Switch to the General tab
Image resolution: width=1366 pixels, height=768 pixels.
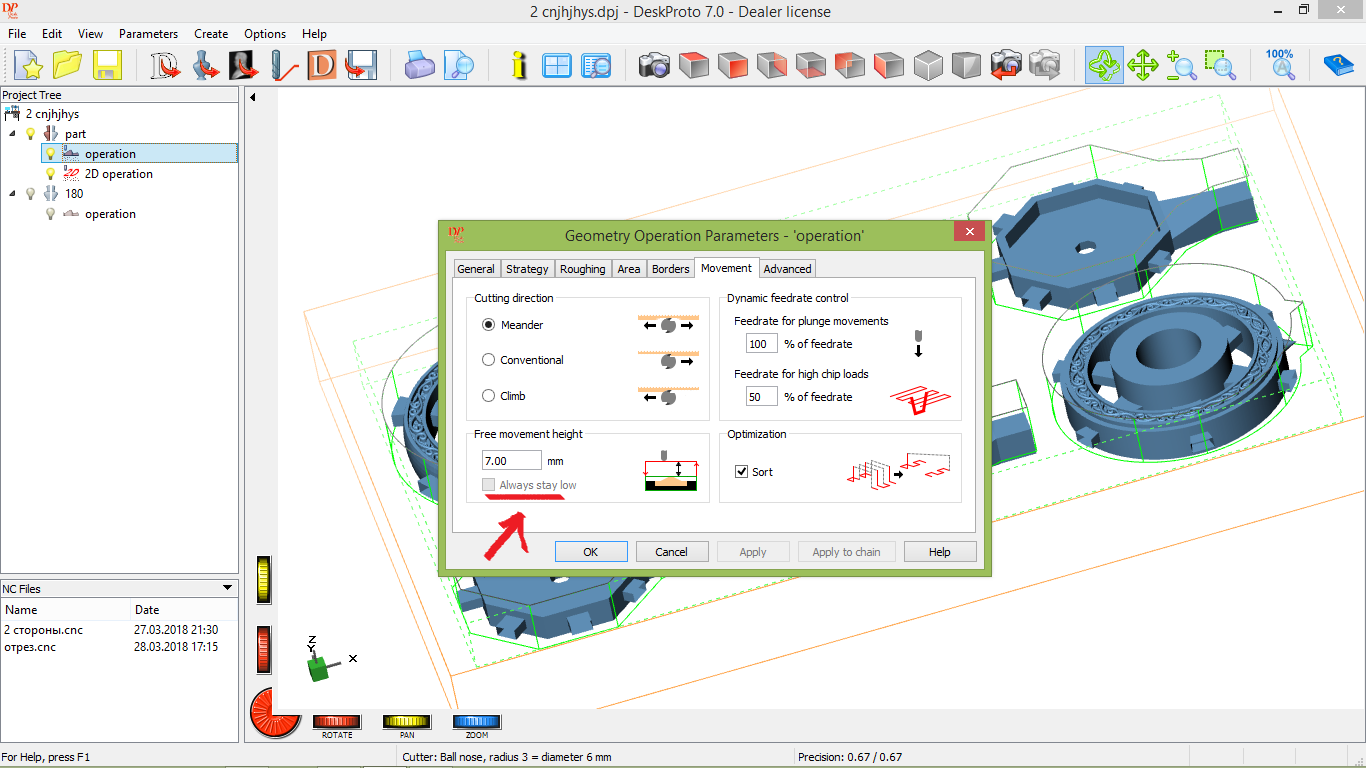[x=476, y=269]
